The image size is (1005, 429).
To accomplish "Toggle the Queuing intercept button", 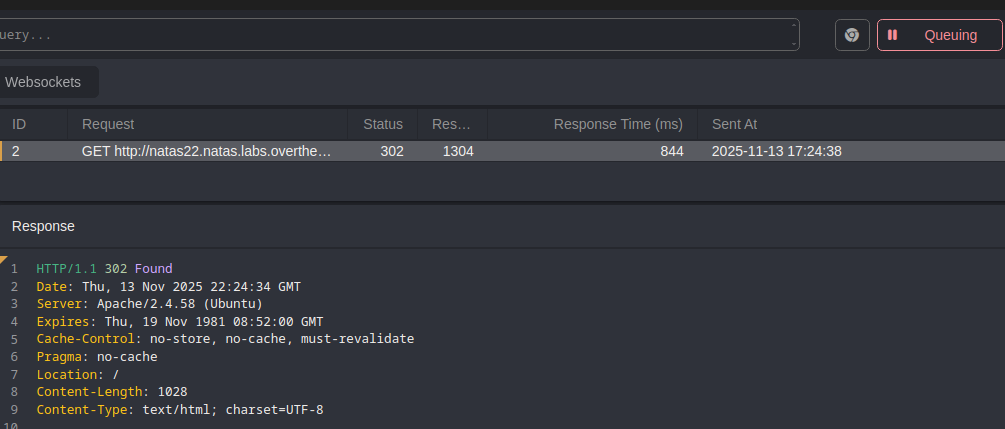I will pos(939,35).
